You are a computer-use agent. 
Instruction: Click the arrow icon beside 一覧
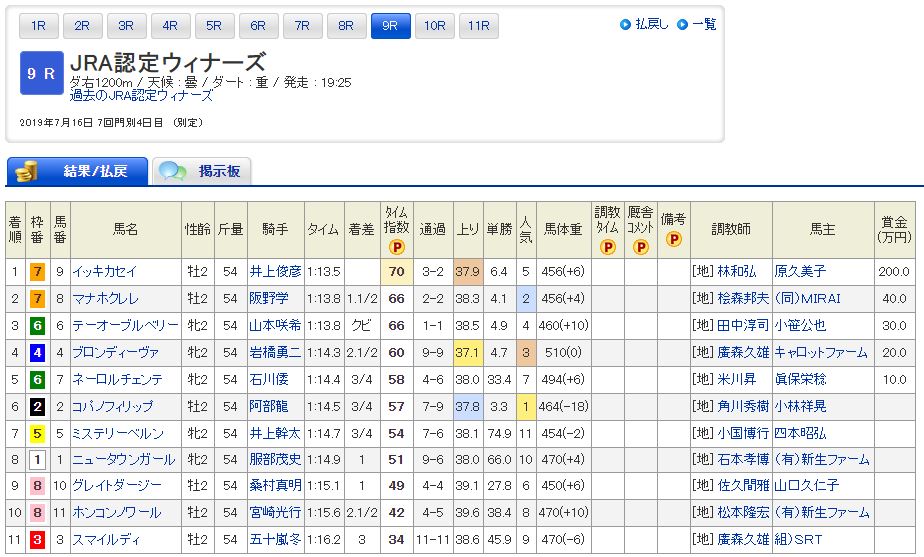click(x=682, y=24)
